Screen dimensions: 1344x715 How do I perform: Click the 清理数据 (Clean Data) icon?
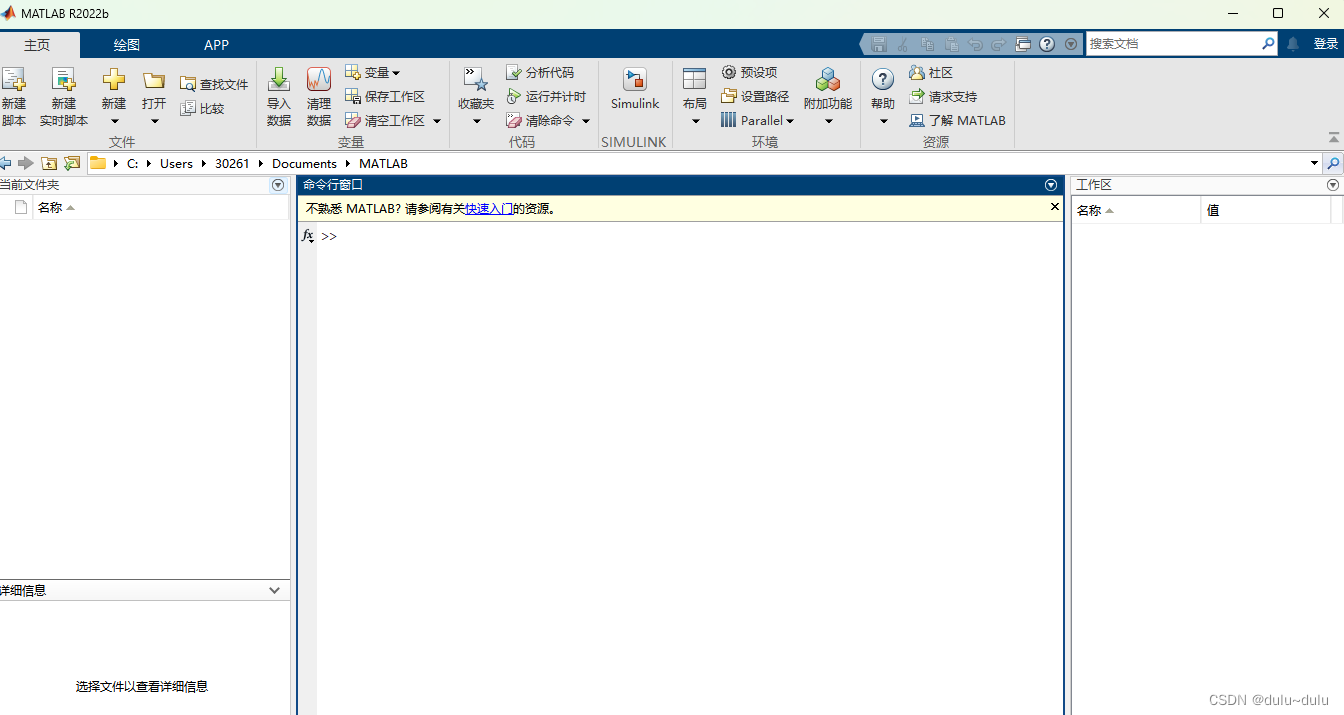(x=319, y=80)
